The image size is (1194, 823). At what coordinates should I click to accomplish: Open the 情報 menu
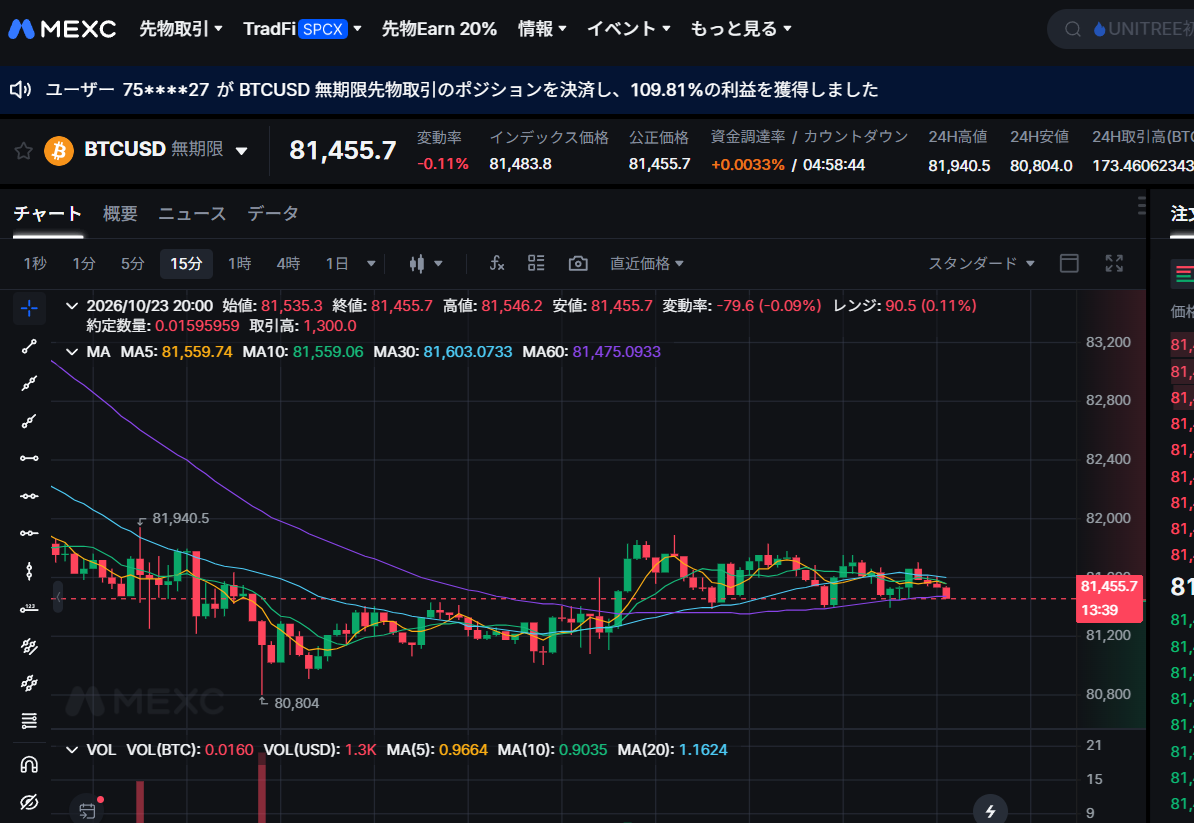542,29
